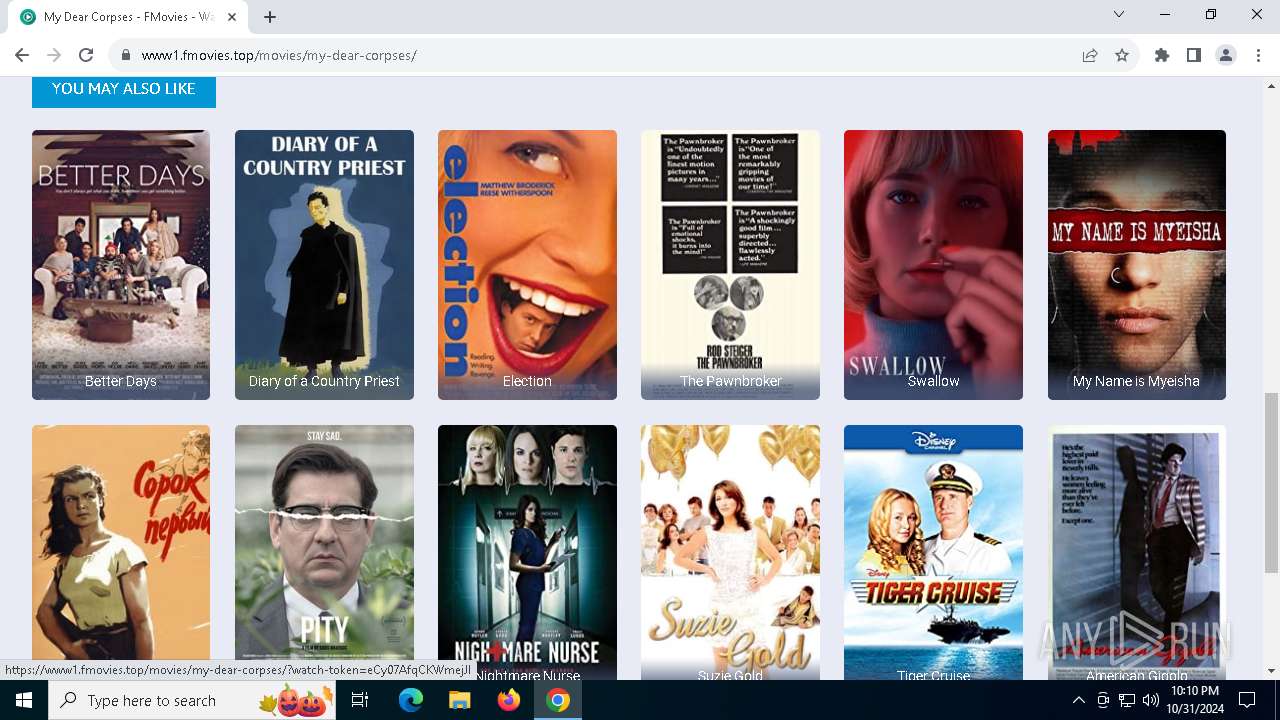Open File Explorer from the taskbar
This screenshot has width=1280, height=720.
point(459,700)
